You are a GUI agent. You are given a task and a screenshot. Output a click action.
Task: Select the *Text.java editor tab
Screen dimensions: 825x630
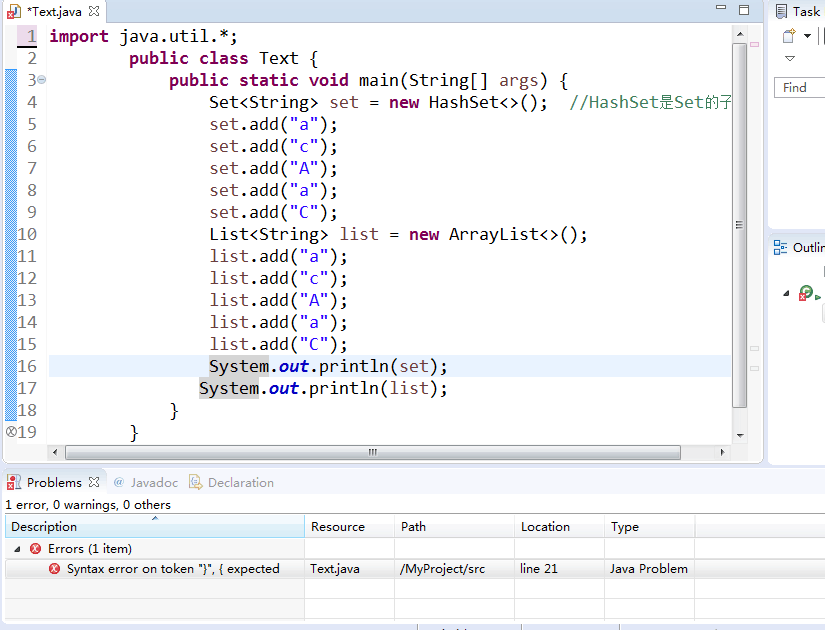tap(53, 11)
